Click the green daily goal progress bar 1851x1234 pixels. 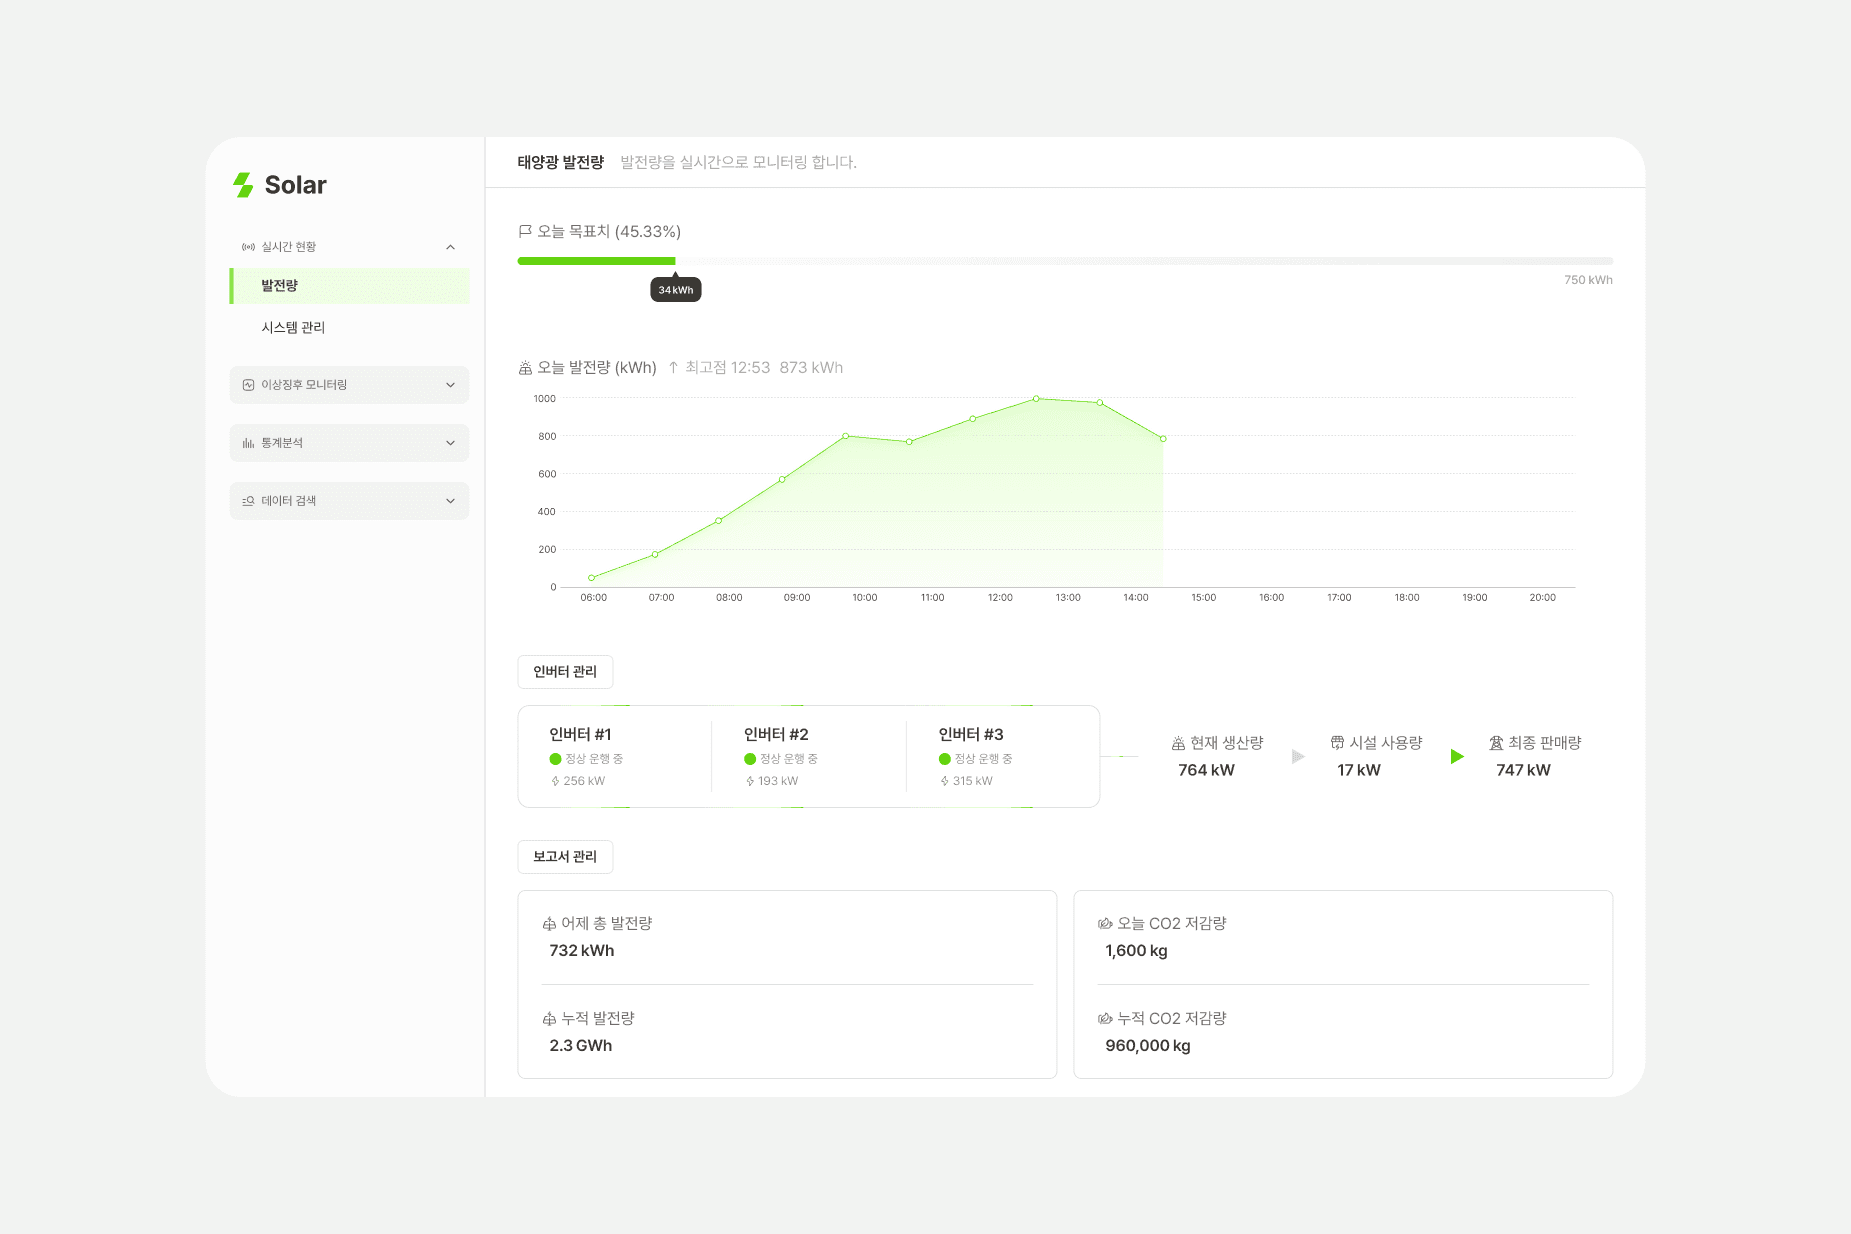(x=596, y=261)
